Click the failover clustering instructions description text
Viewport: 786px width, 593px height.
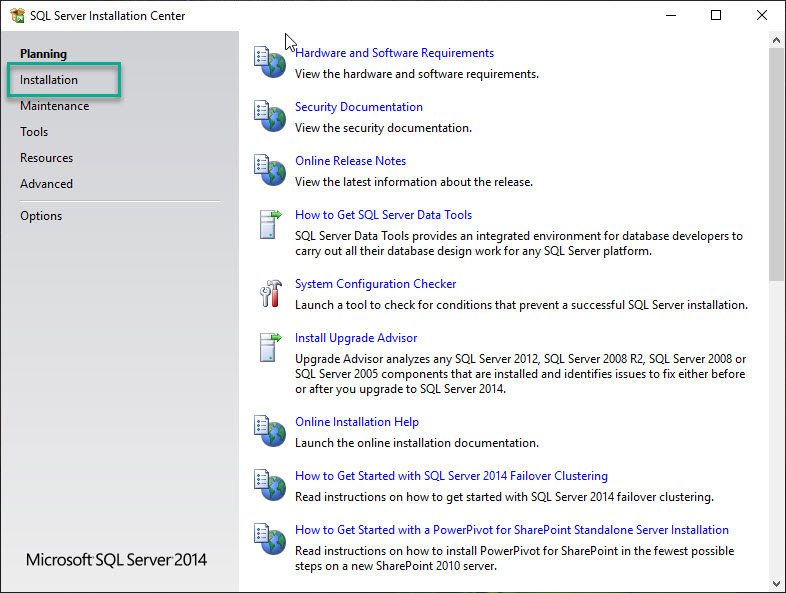[x=504, y=497]
